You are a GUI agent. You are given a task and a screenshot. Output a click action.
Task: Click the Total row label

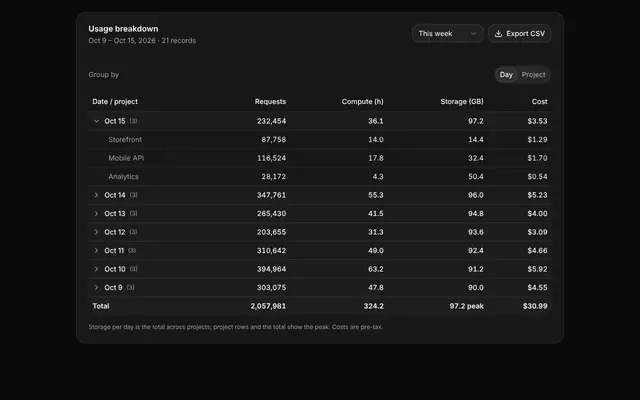point(101,306)
